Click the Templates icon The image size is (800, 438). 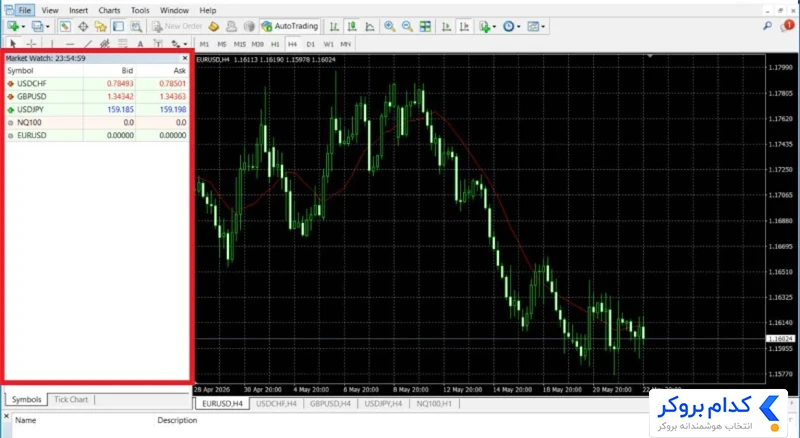point(533,27)
